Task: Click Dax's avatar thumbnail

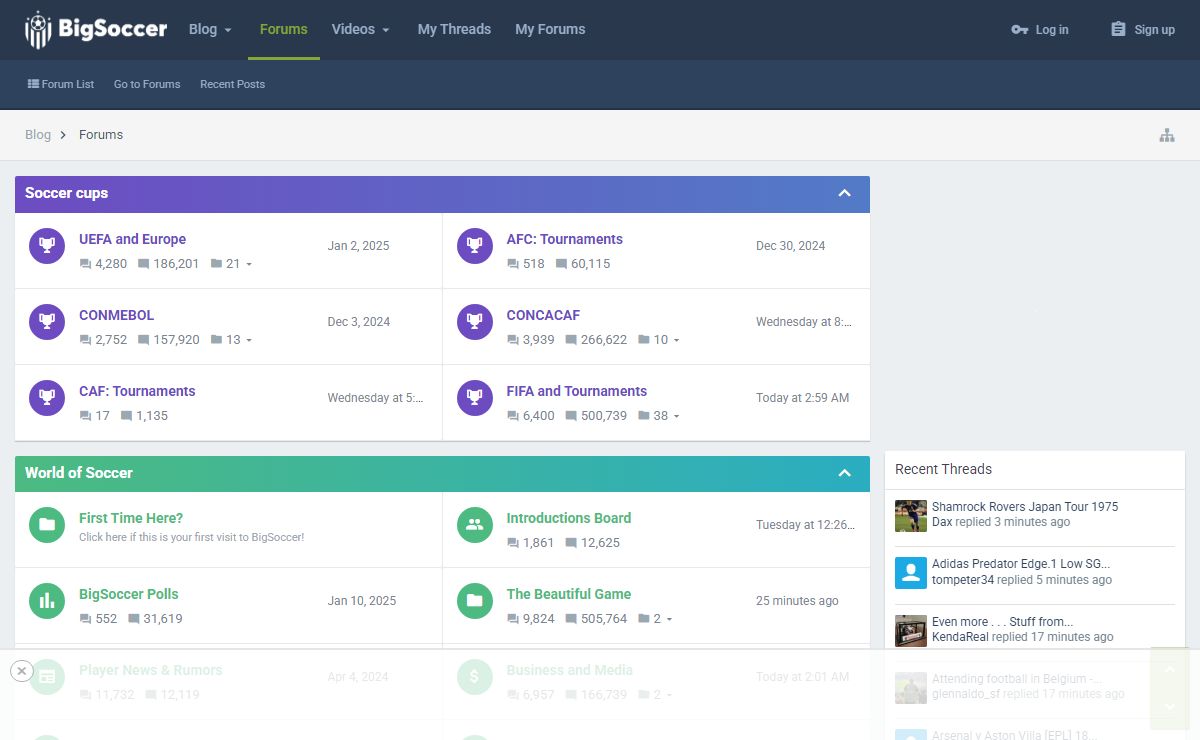Action: [x=911, y=516]
